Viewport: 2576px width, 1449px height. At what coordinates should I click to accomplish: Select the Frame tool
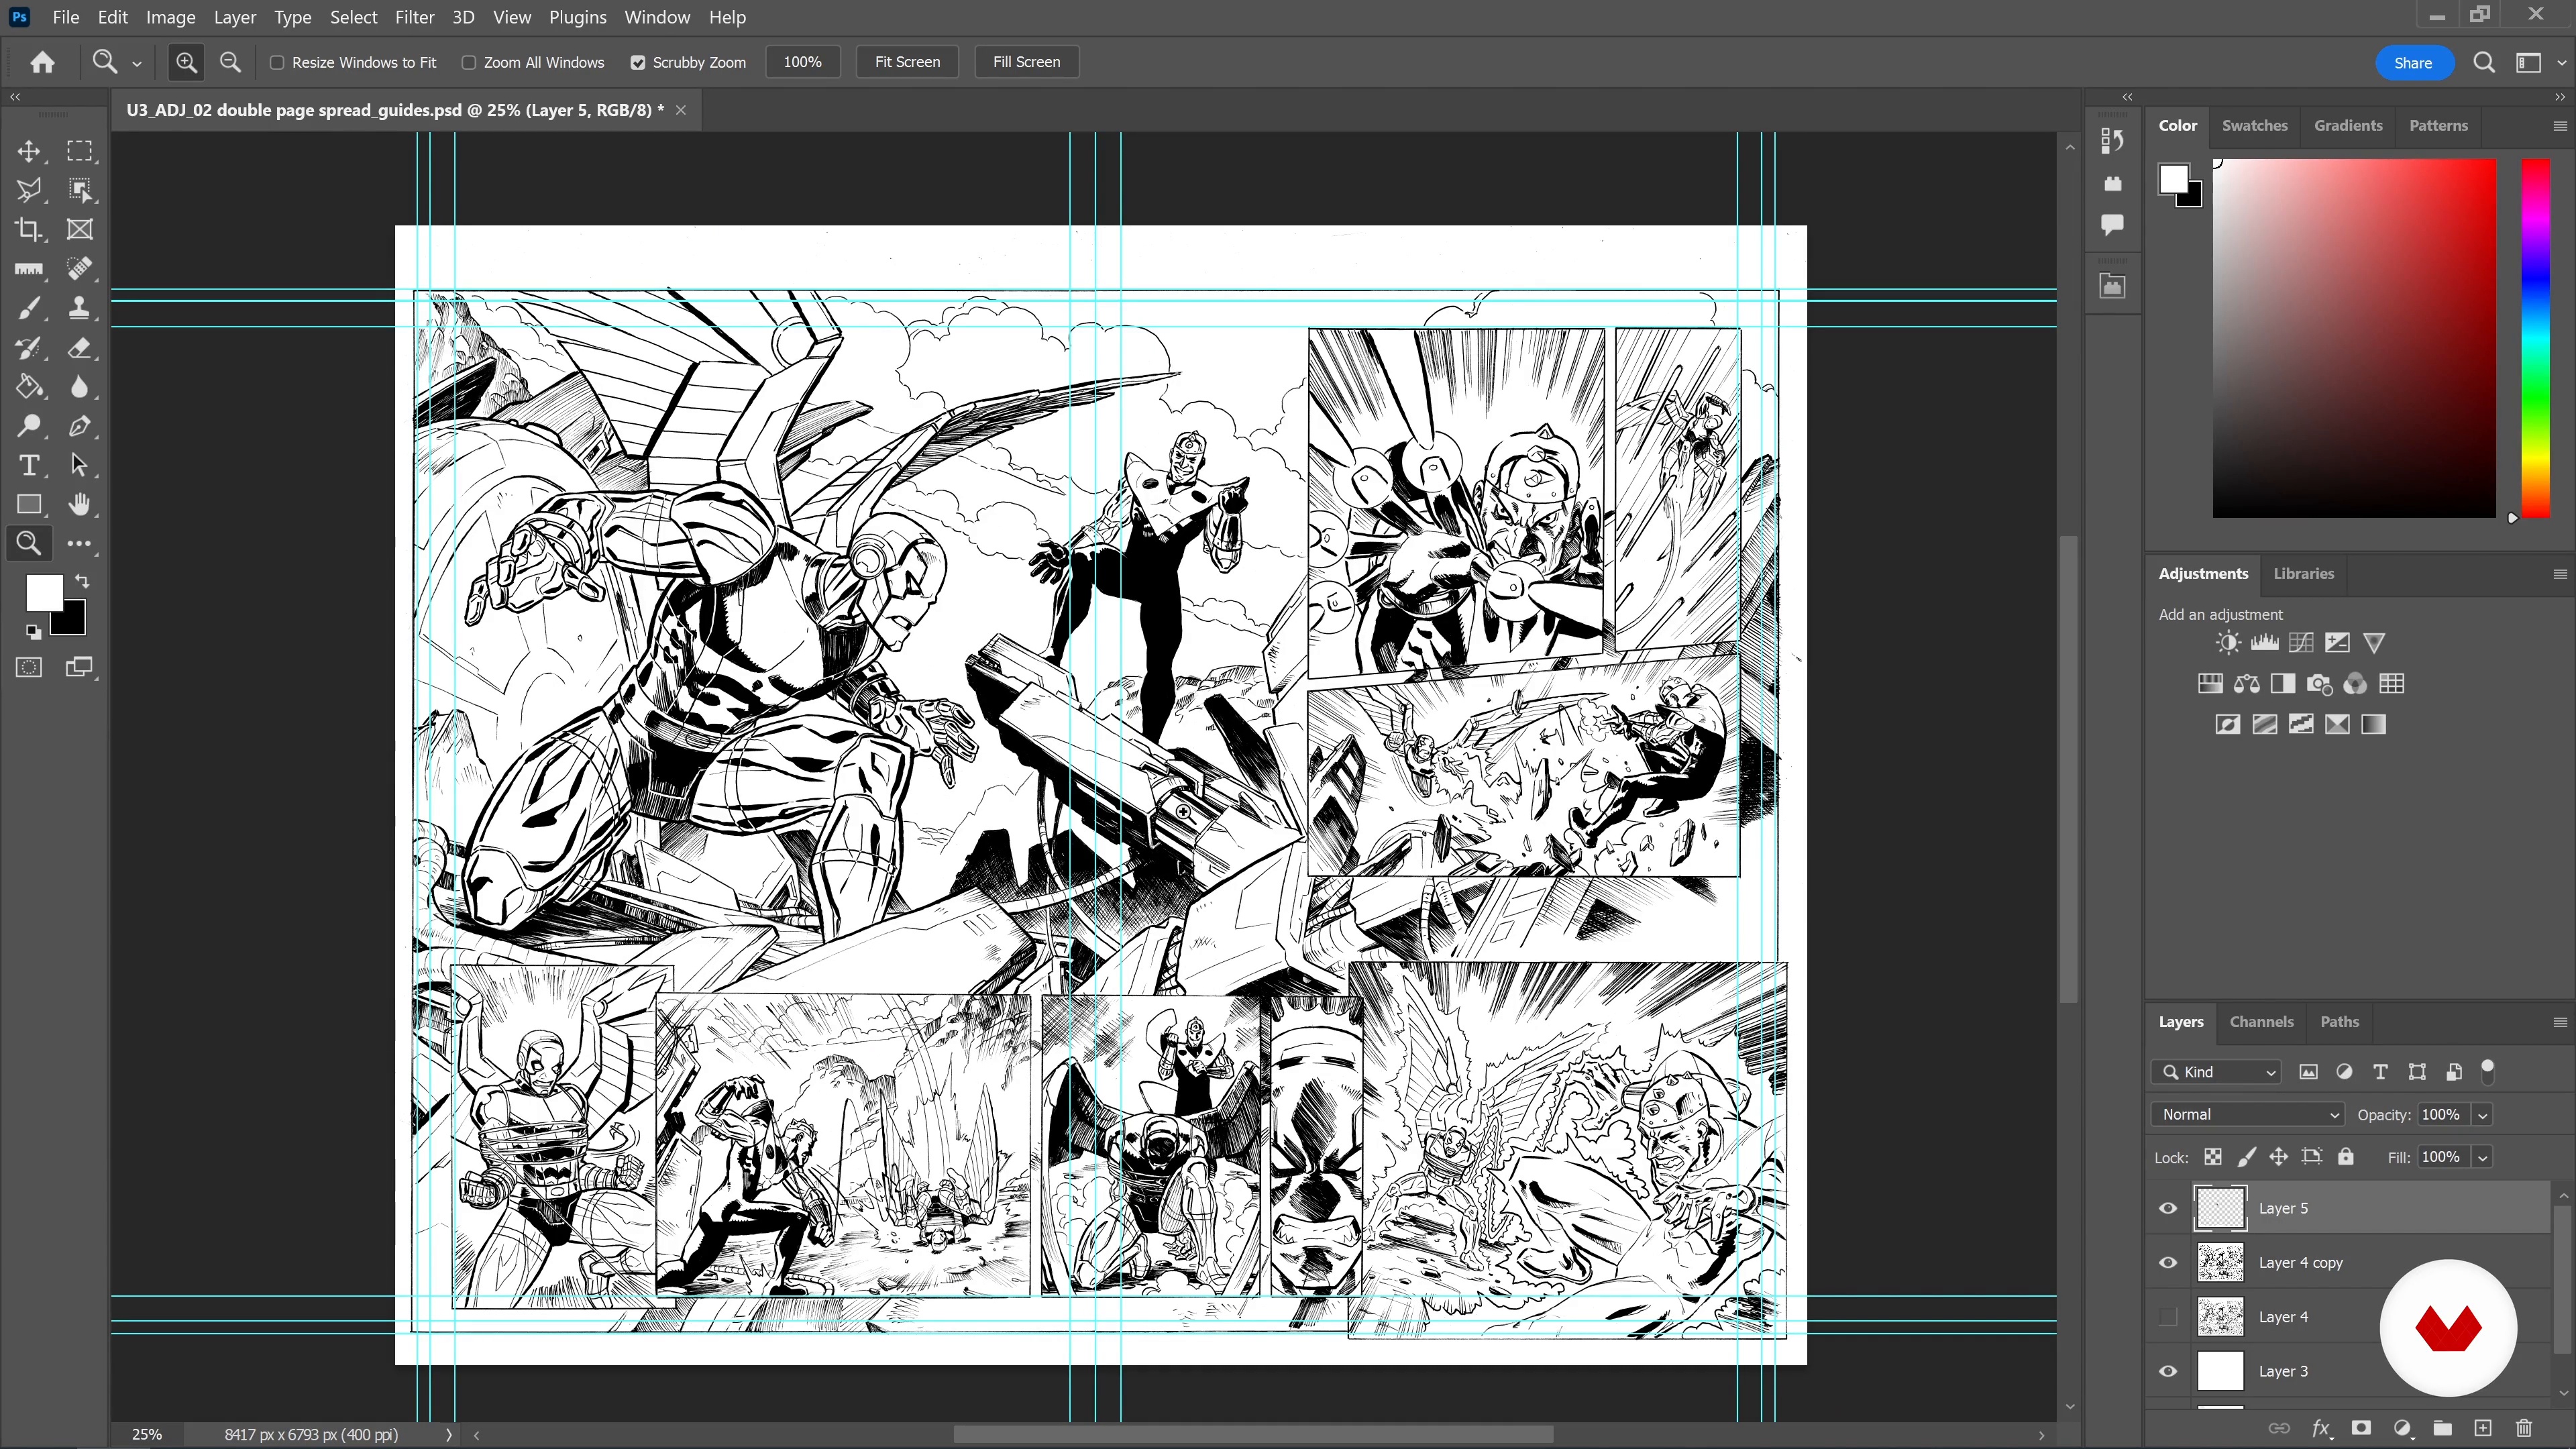click(x=79, y=229)
